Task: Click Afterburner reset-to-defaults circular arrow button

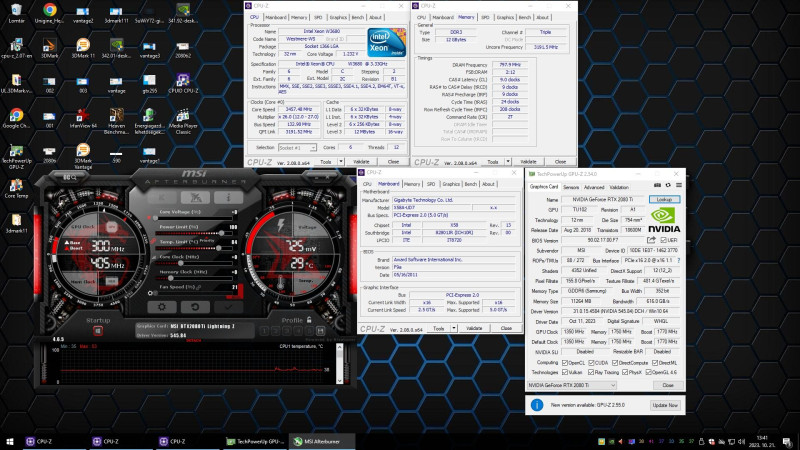Action: 195,307
